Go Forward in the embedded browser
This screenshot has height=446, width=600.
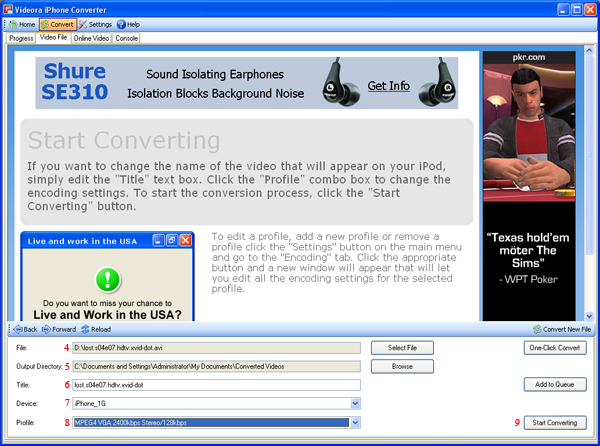(x=59, y=329)
